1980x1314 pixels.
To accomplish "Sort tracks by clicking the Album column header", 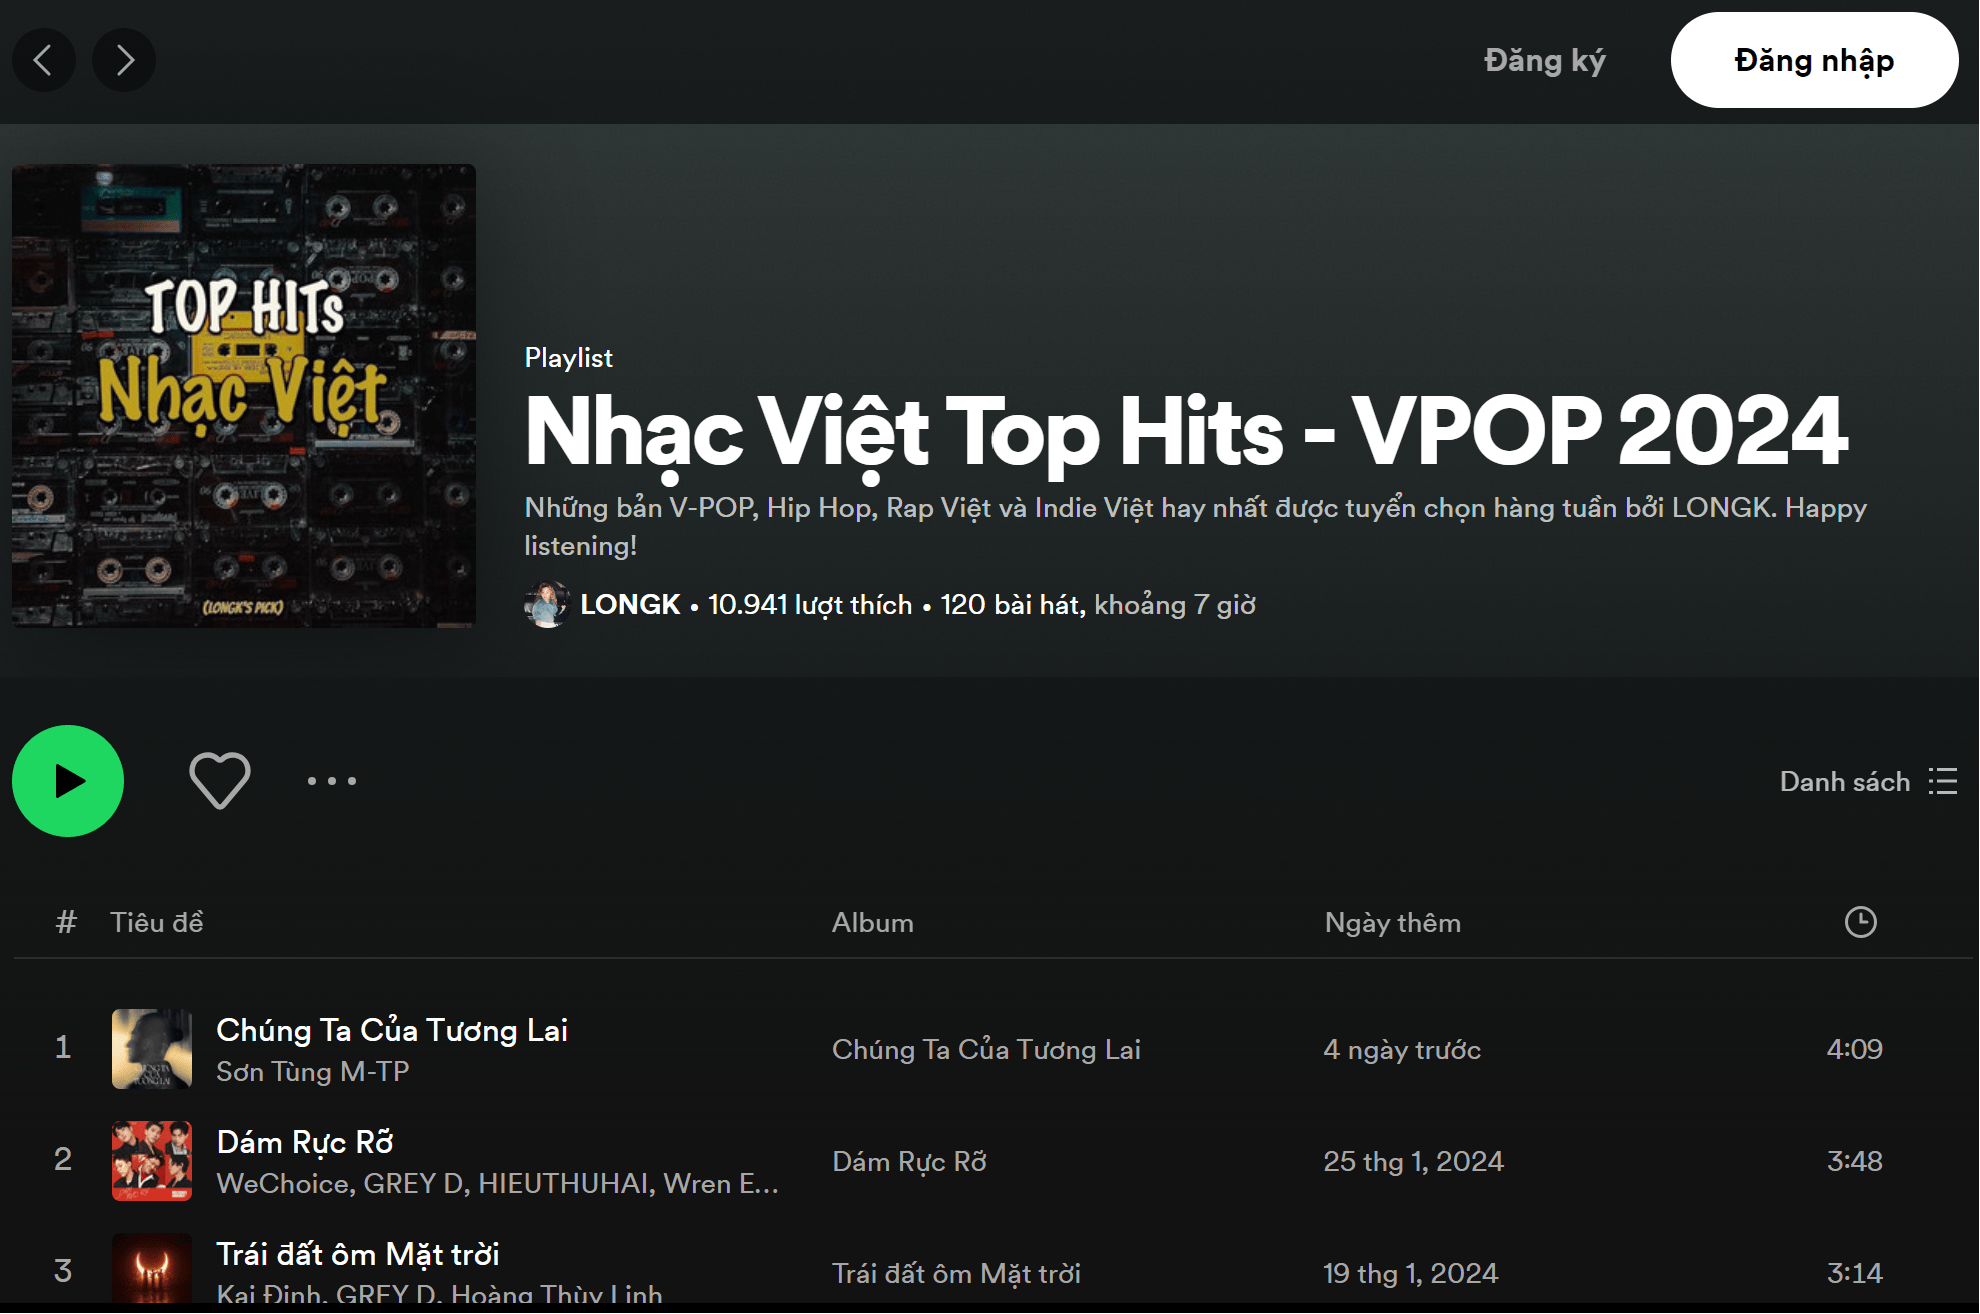I will click(874, 922).
